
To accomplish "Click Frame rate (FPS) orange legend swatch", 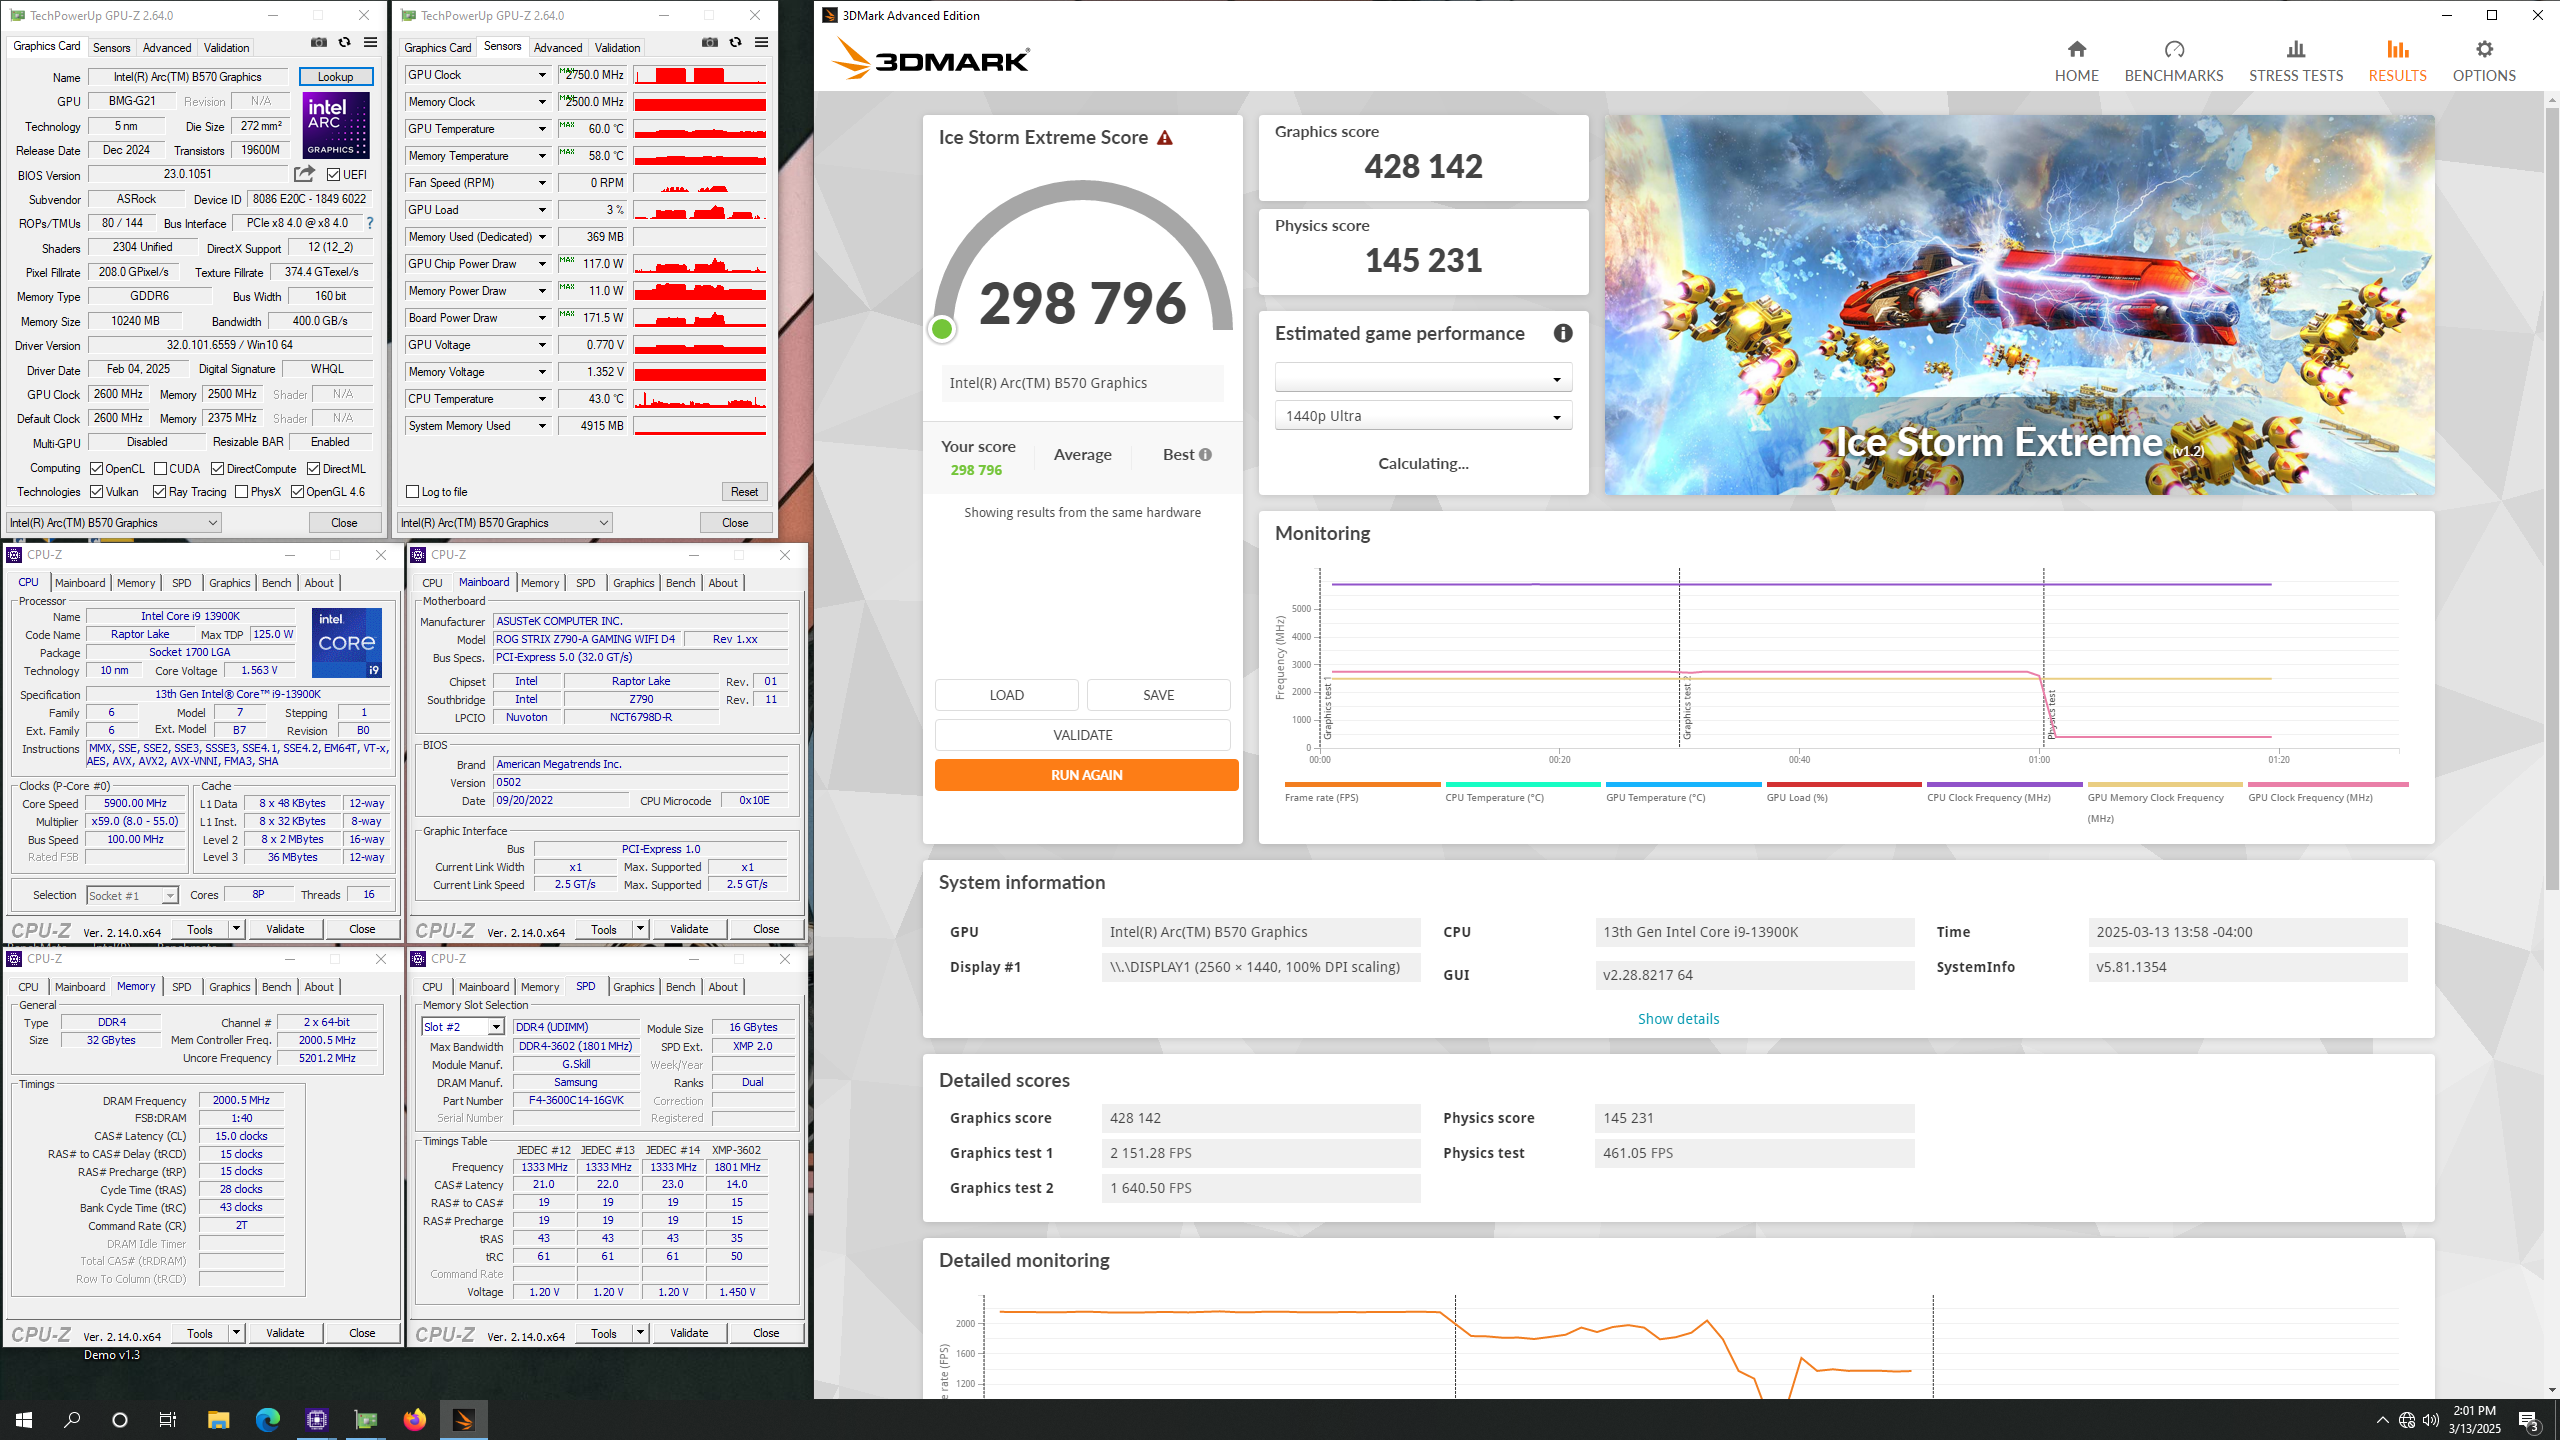I will pos(1362,785).
